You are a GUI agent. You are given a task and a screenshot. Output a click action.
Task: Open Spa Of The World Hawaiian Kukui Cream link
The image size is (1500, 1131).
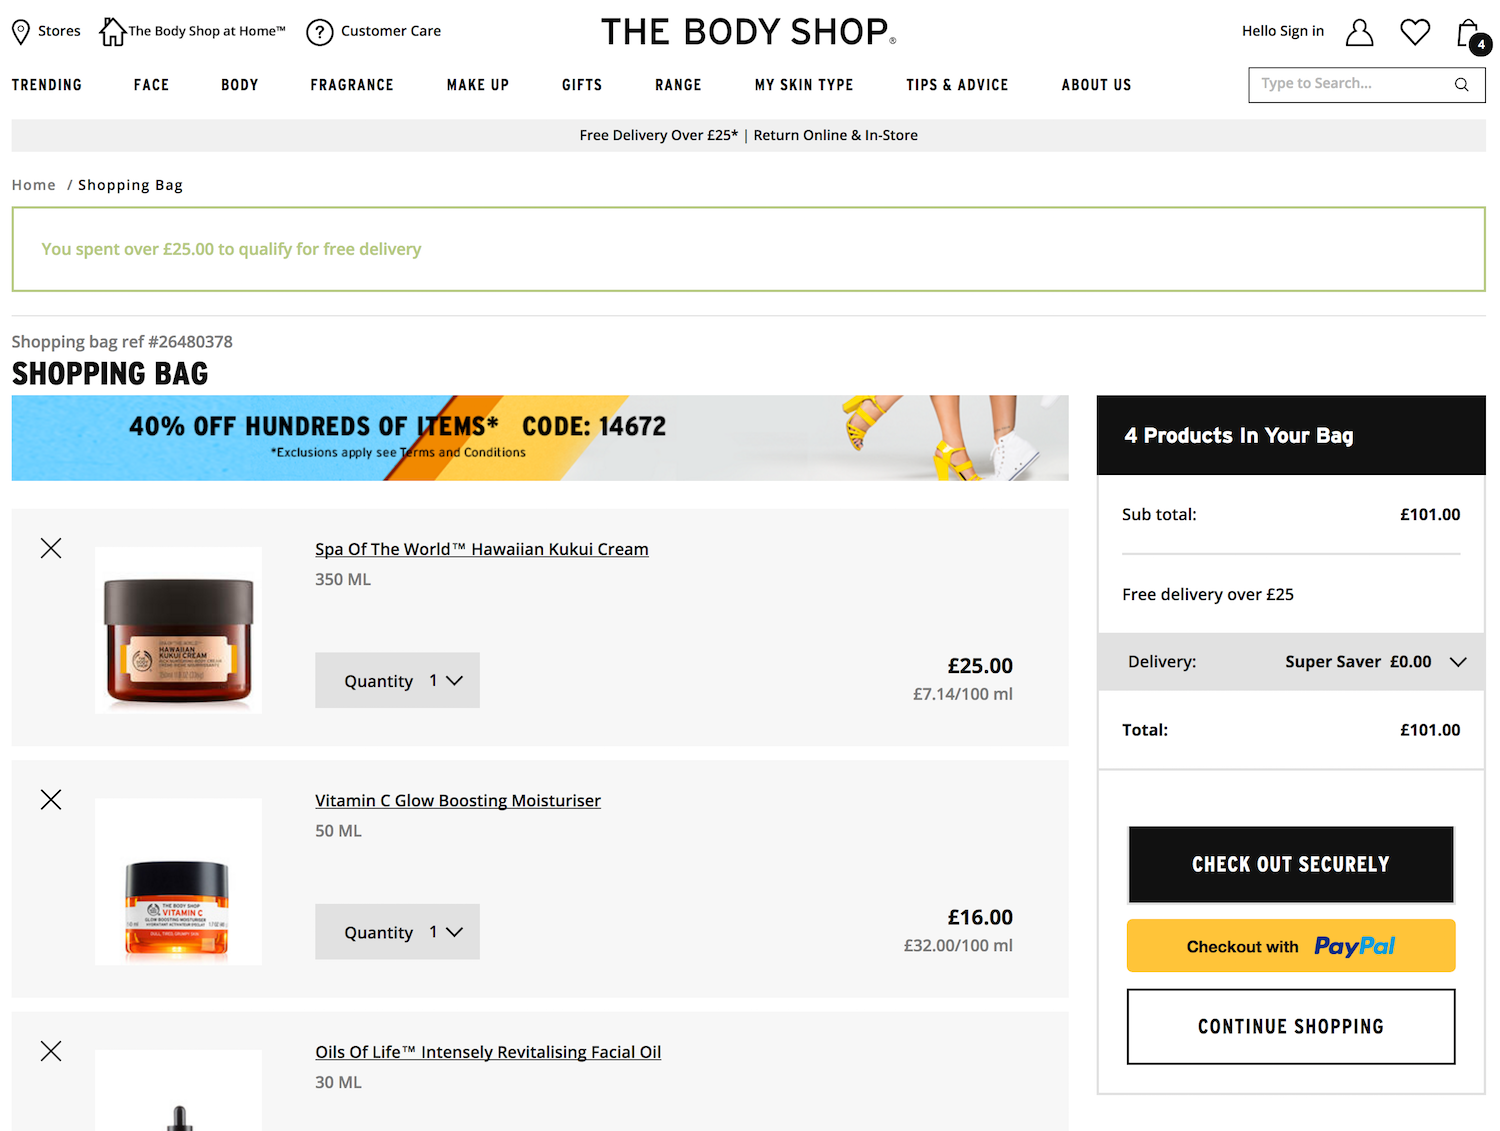click(482, 549)
